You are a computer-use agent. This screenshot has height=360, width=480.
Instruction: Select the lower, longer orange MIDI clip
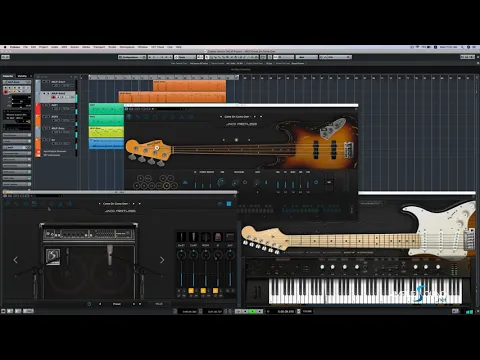pyautogui.click(x=172, y=97)
